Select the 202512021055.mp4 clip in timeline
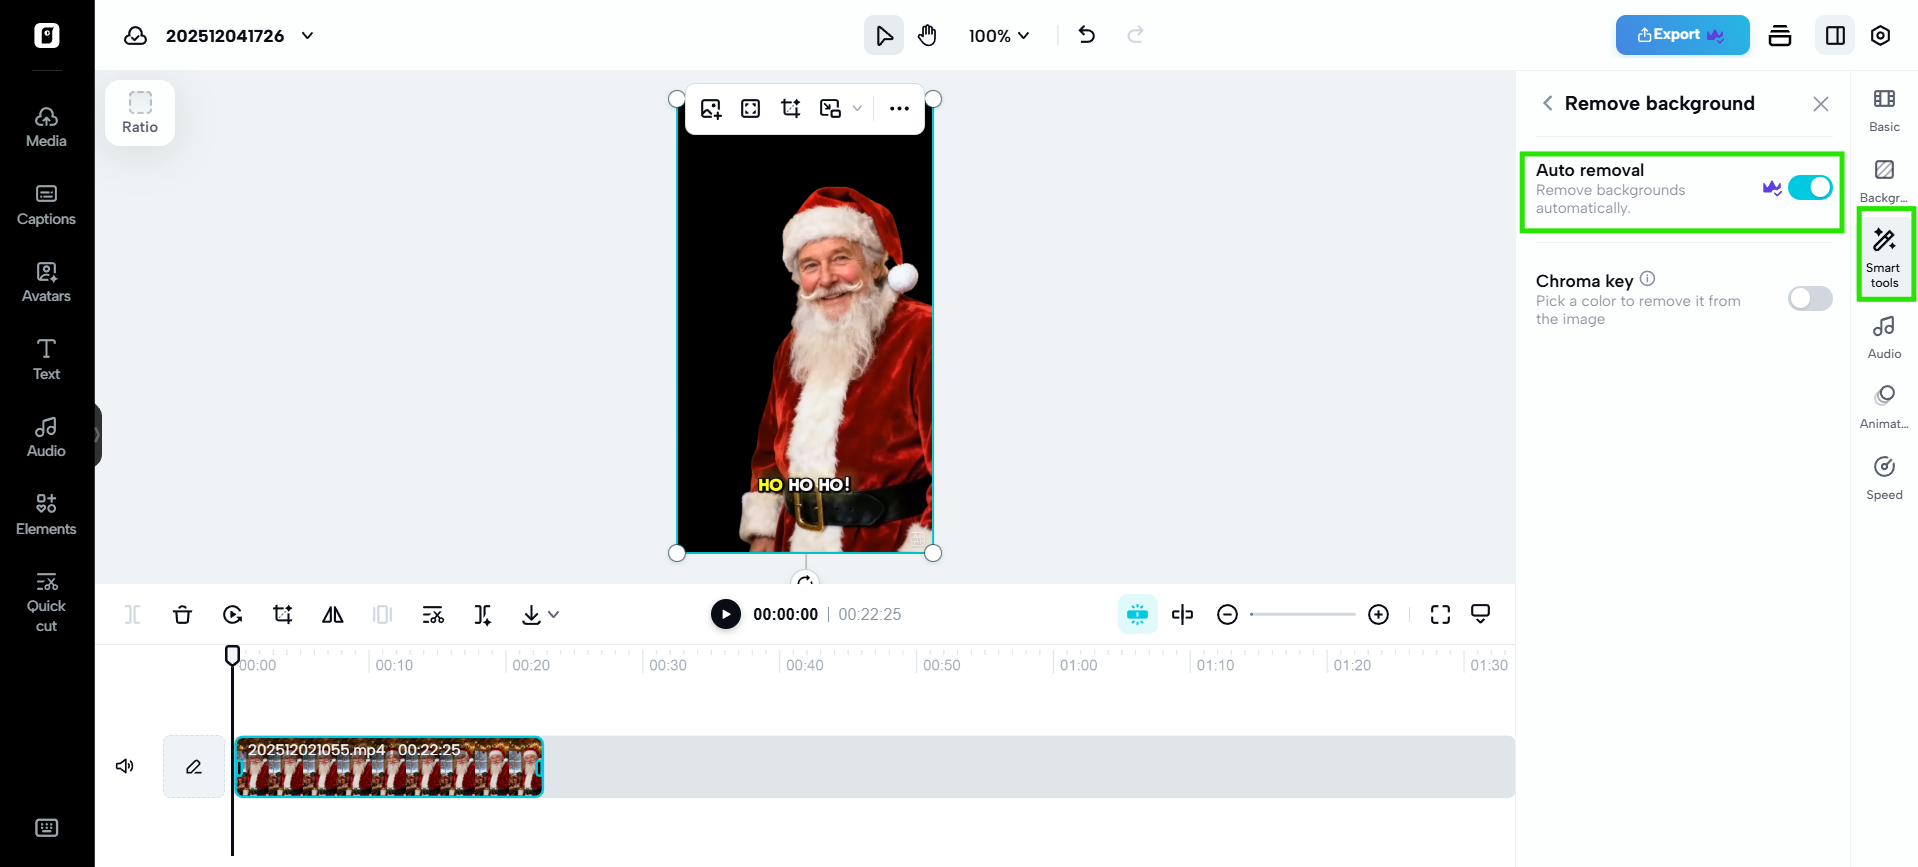The image size is (1918, 867). pos(389,768)
